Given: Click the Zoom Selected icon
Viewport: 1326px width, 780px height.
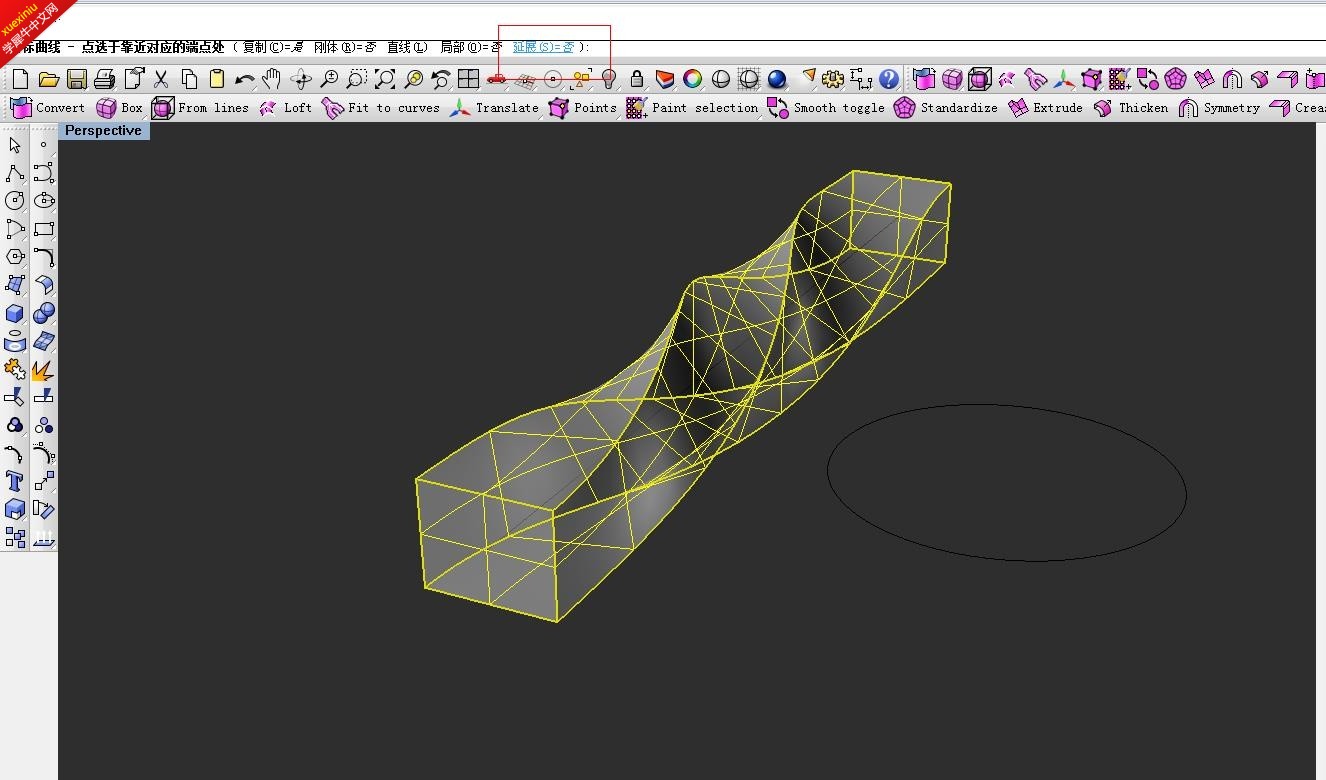Looking at the screenshot, I should pyautogui.click(x=413, y=79).
